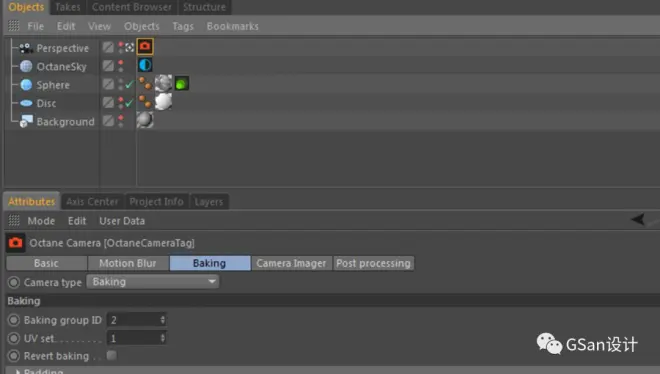This screenshot has height=374, width=660.
Task: Expand the Padding section
Action: (18, 371)
